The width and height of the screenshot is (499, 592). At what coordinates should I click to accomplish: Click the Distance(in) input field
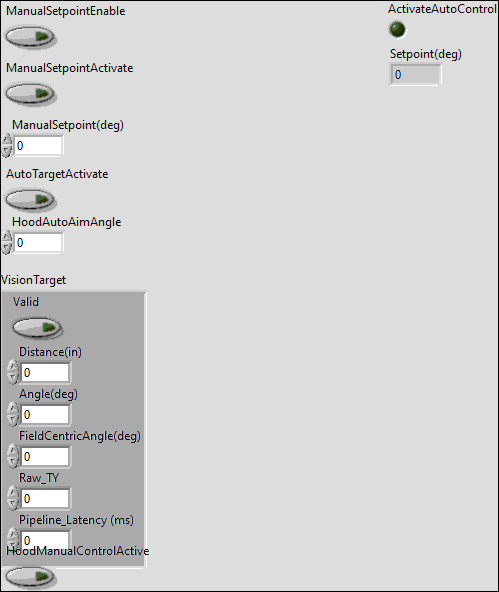click(45, 373)
